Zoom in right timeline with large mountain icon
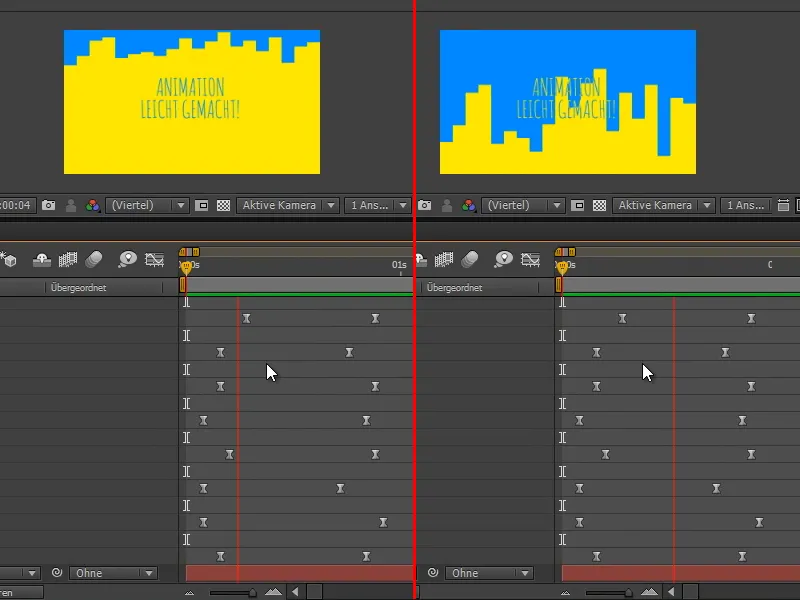800x600 pixels. (649, 592)
